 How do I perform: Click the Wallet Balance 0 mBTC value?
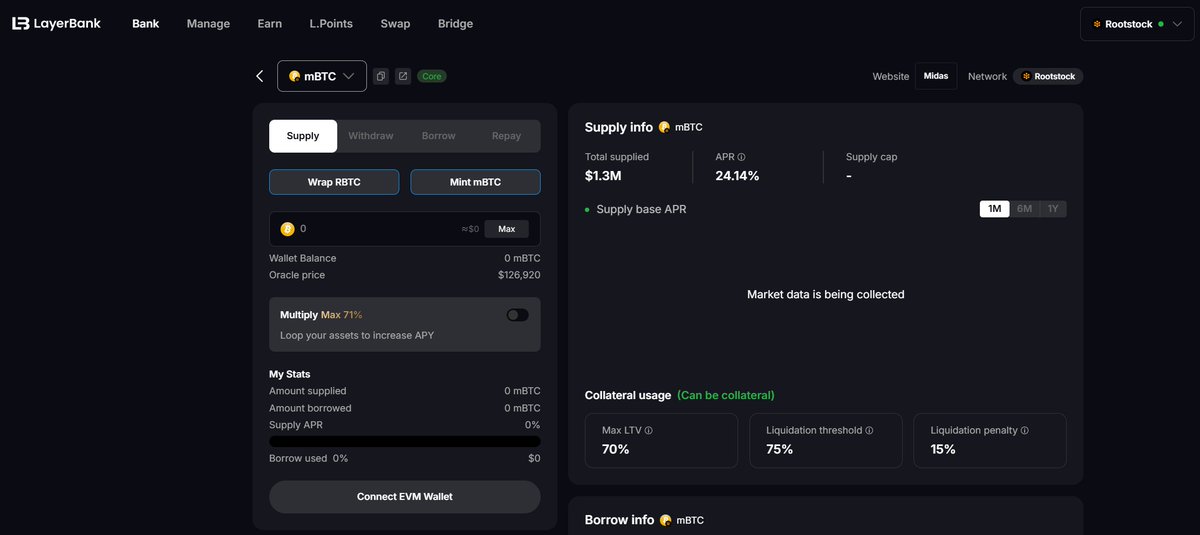pos(522,258)
